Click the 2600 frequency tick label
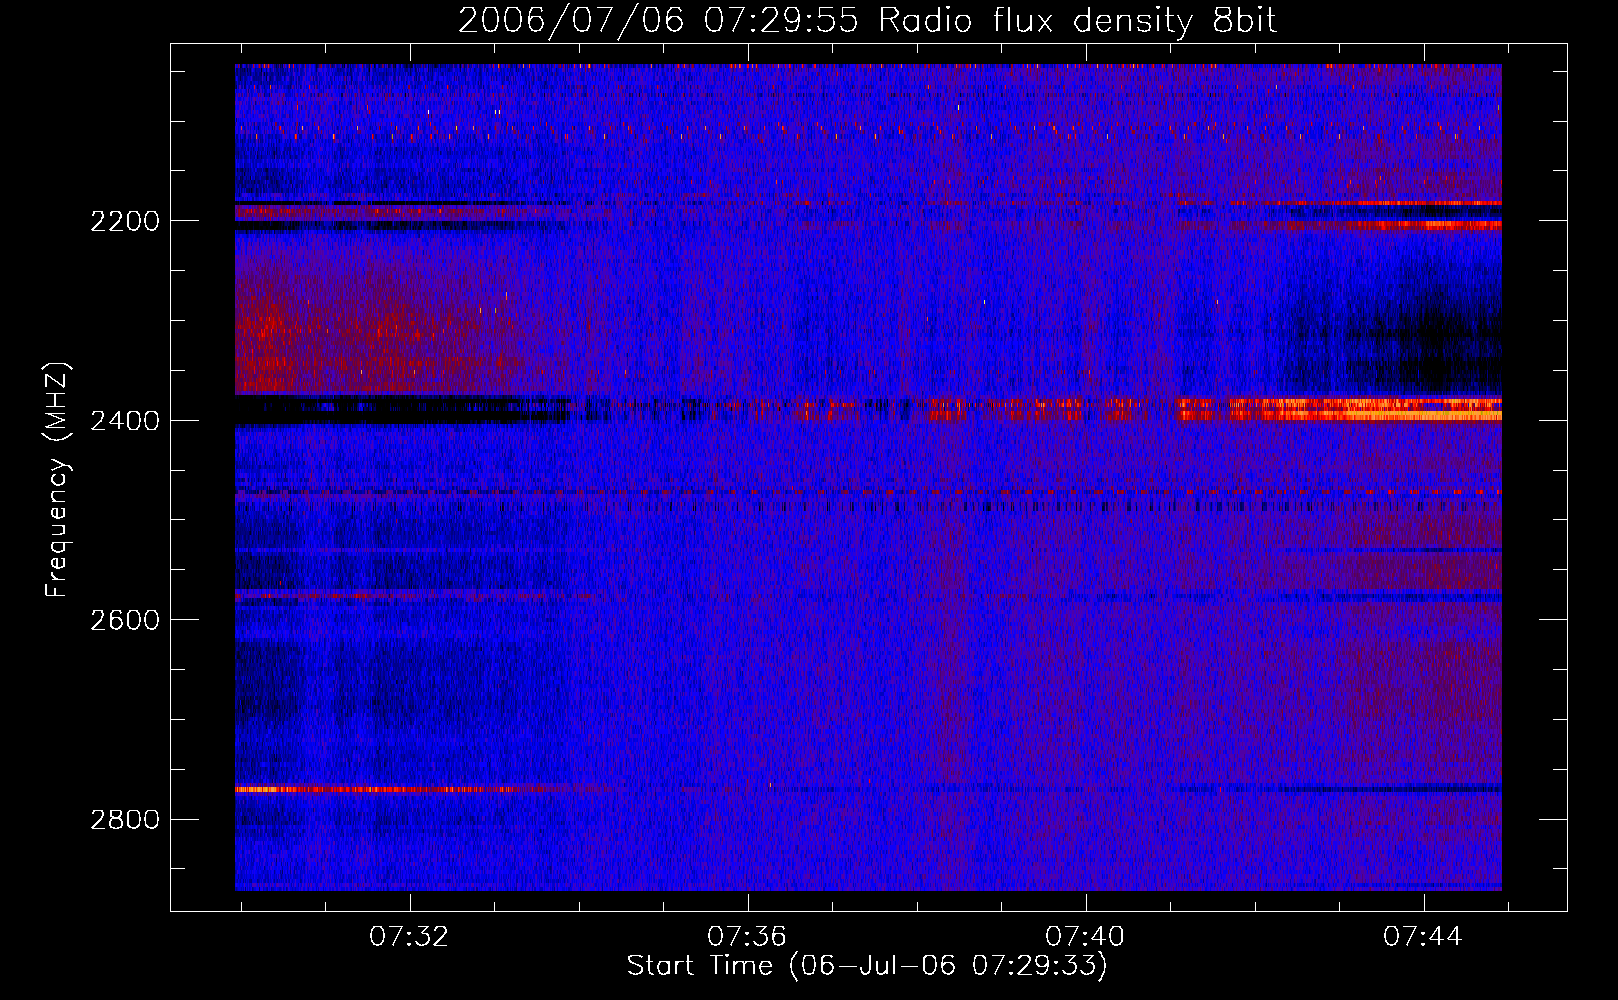Screen dimensions: 1618x1000 (125, 620)
